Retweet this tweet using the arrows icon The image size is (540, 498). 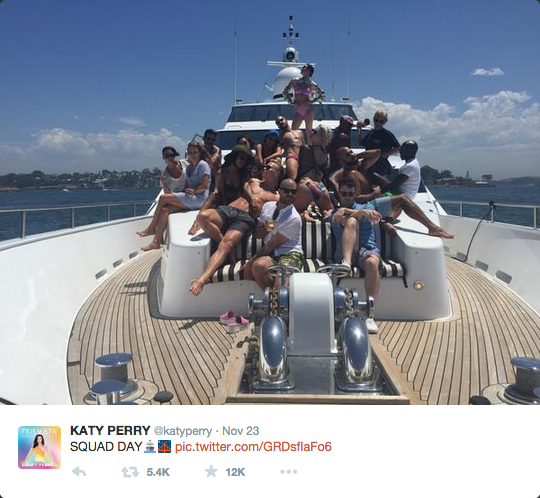[130, 472]
